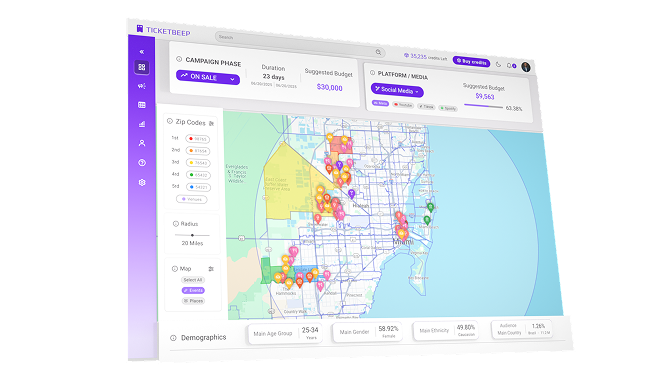665x374 pixels.
Task: Click the info icon beside Campaign Phase
Action: tap(179, 59)
